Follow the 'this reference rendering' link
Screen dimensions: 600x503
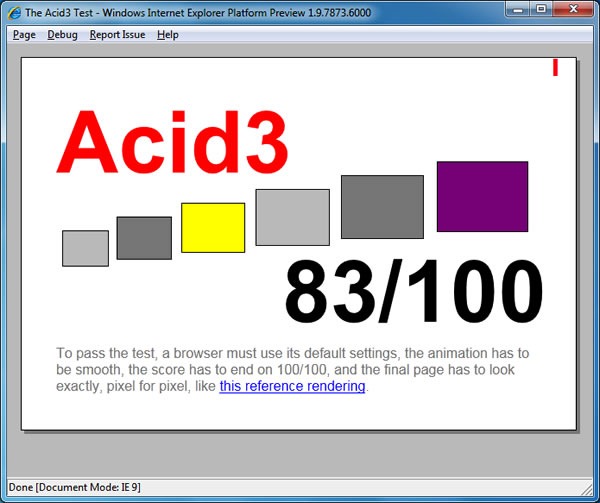(292, 386)
